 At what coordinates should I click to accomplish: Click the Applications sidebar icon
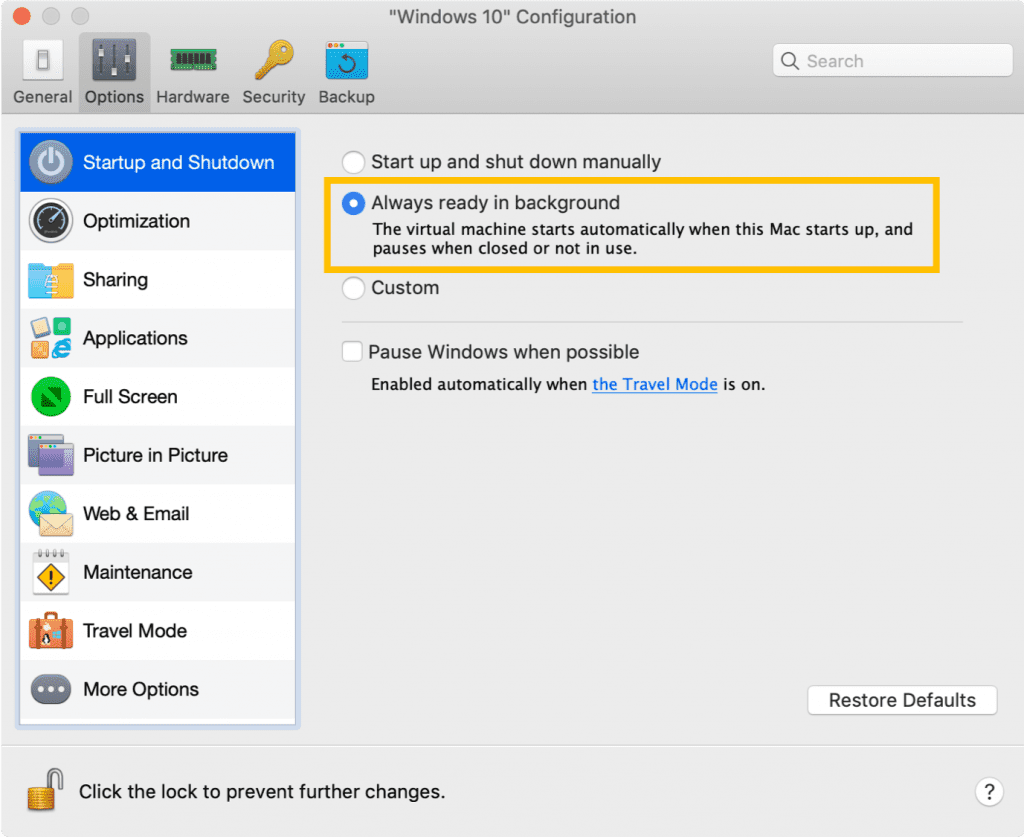click(x=51, y=338)
